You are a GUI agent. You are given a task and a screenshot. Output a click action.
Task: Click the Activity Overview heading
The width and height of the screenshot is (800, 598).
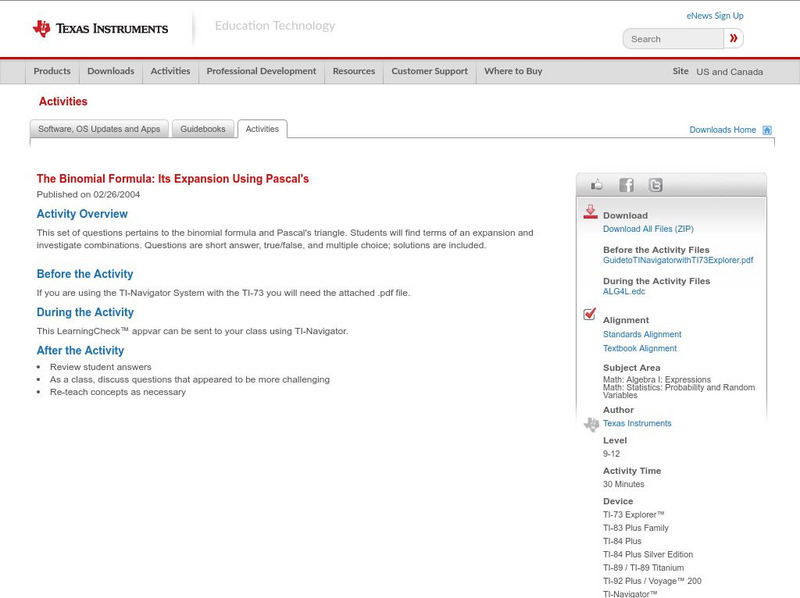[82, 214]
